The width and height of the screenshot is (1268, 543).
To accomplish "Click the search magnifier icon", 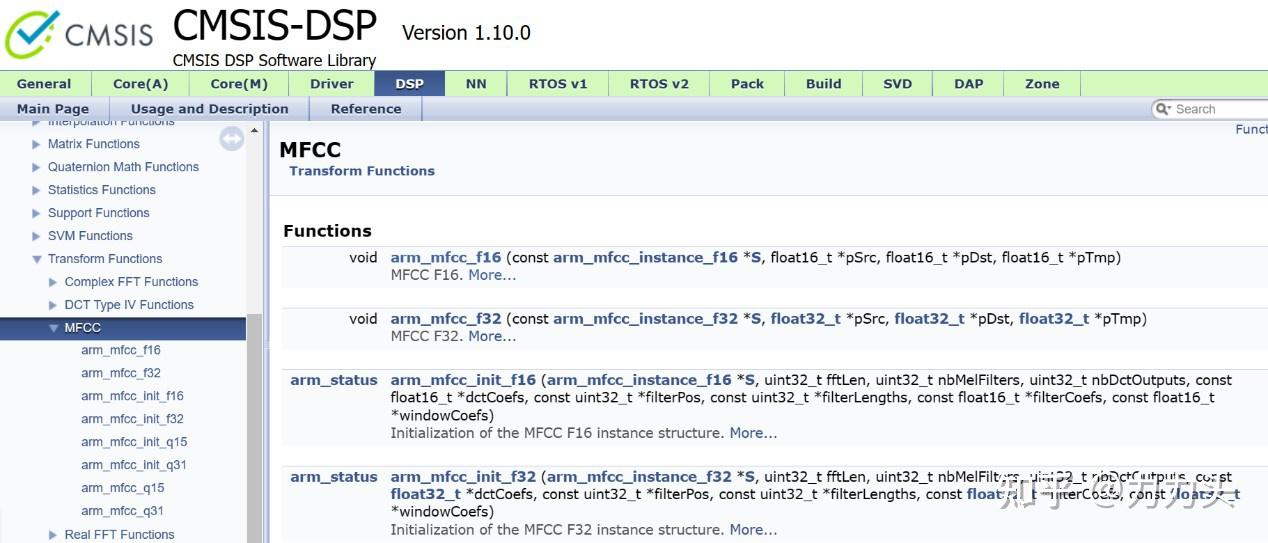I will pyautogui.click(x=1163, y=109).
